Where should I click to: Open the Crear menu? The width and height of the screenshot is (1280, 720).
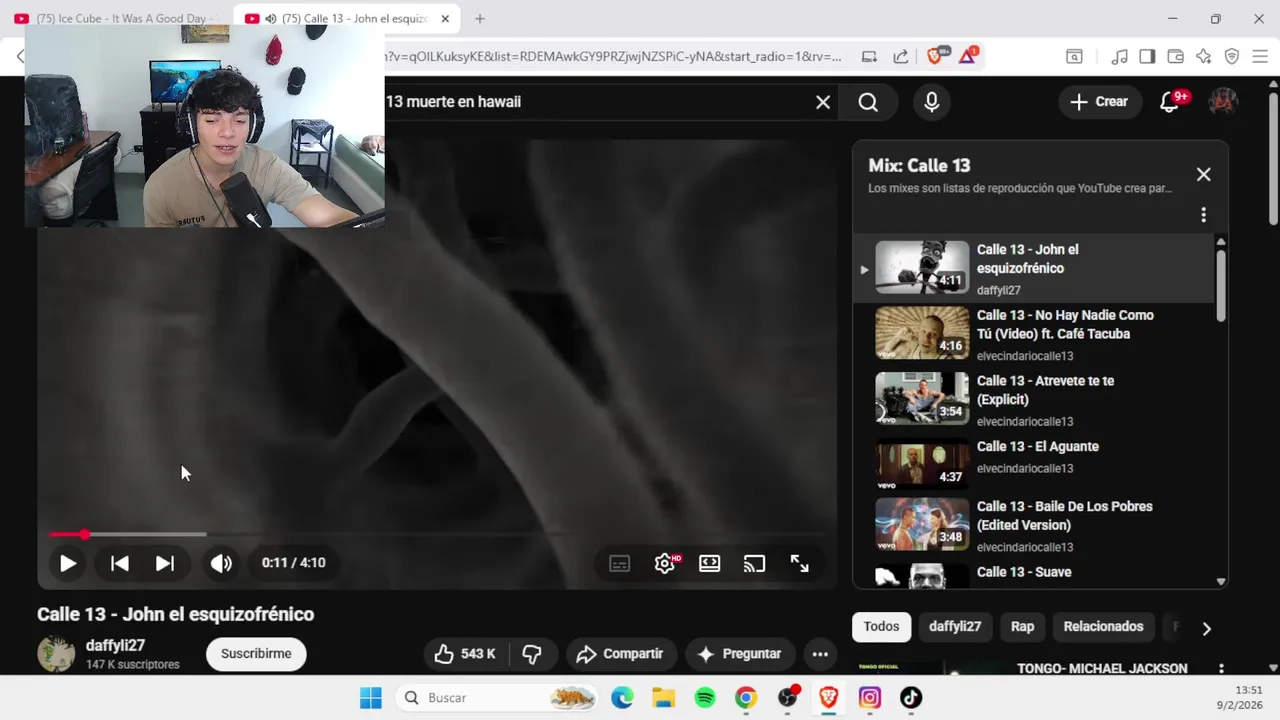click(x=1099, y=102)
